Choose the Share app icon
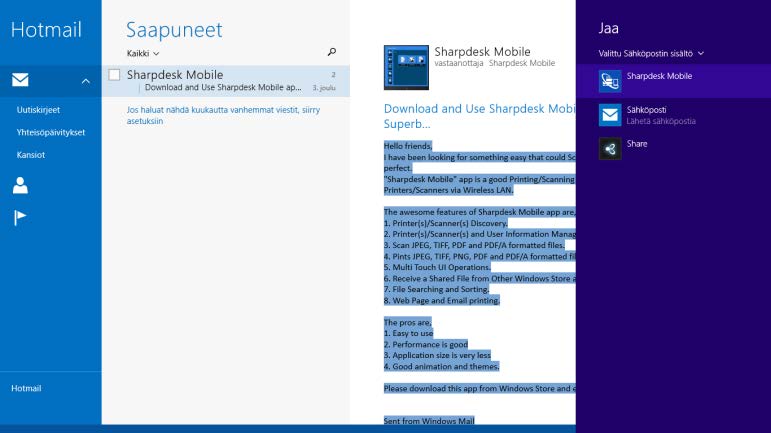This screenshot has height=433, width=771. pos(610,149)
